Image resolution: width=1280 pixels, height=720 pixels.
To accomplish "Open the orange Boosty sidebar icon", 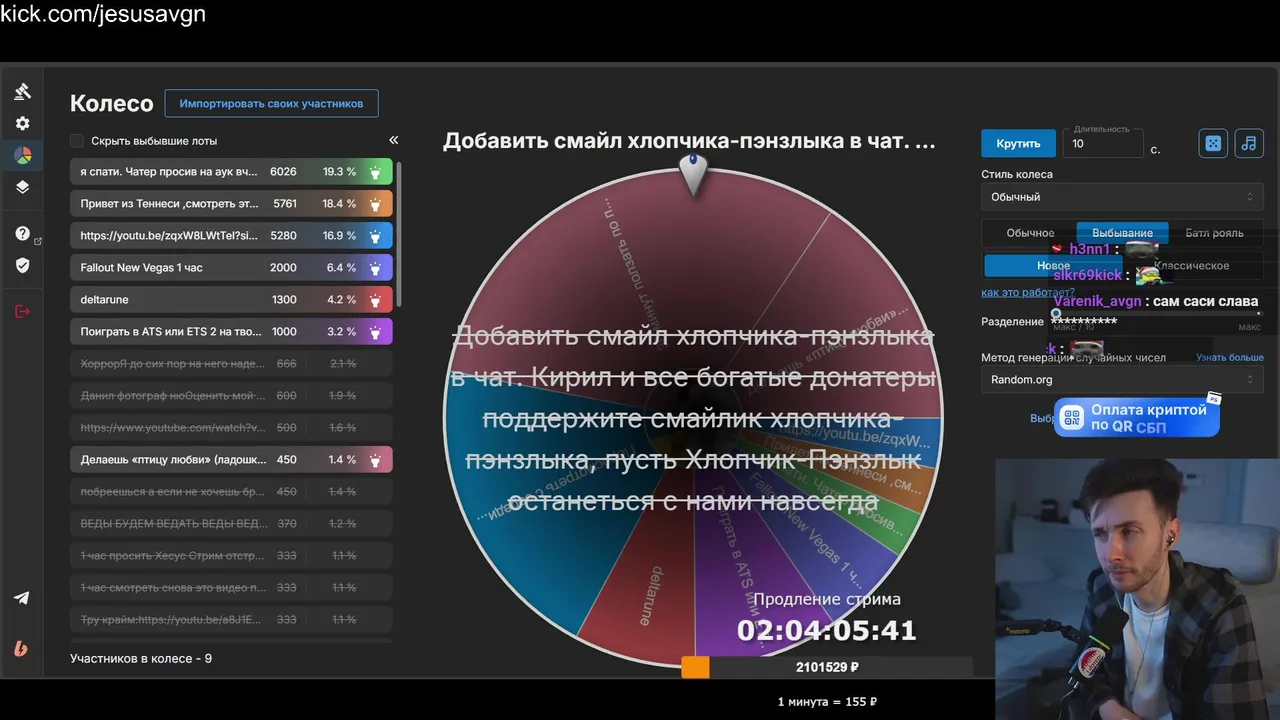I will pyautogui.click(x=21, y=649).
